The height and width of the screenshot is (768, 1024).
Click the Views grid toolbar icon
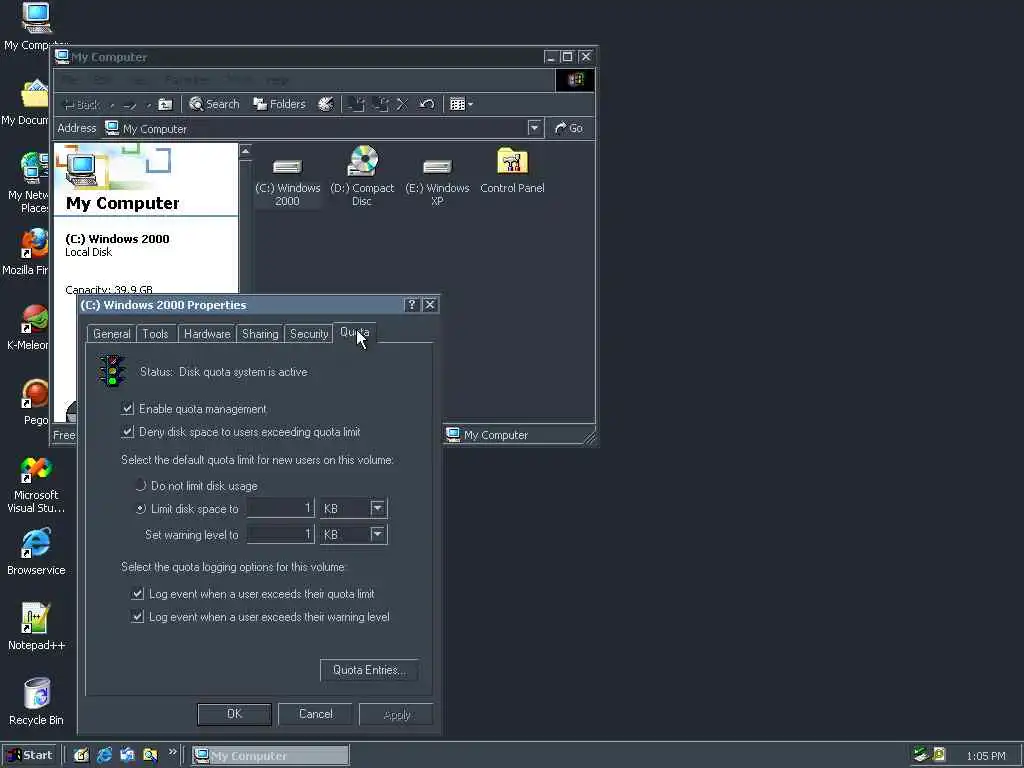tap(457, 104)
